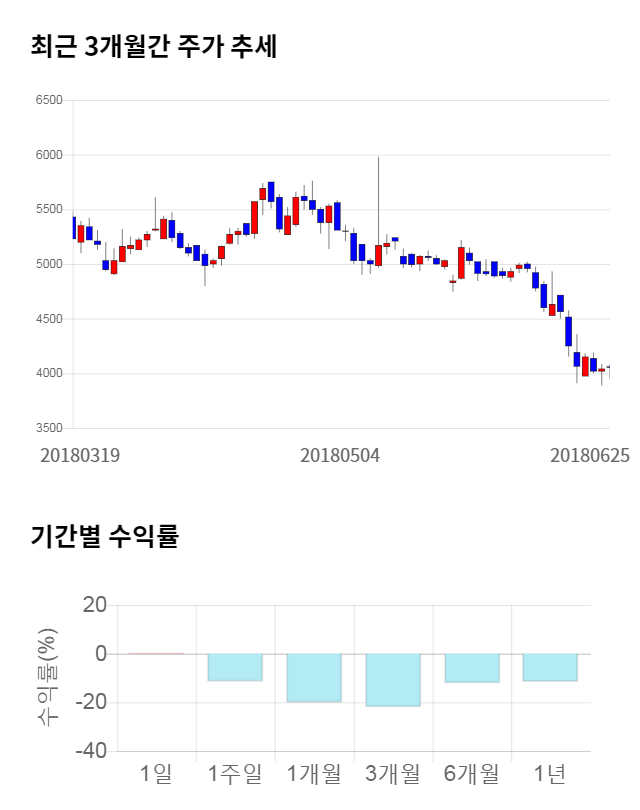Select the 20180504 date label

340,455
